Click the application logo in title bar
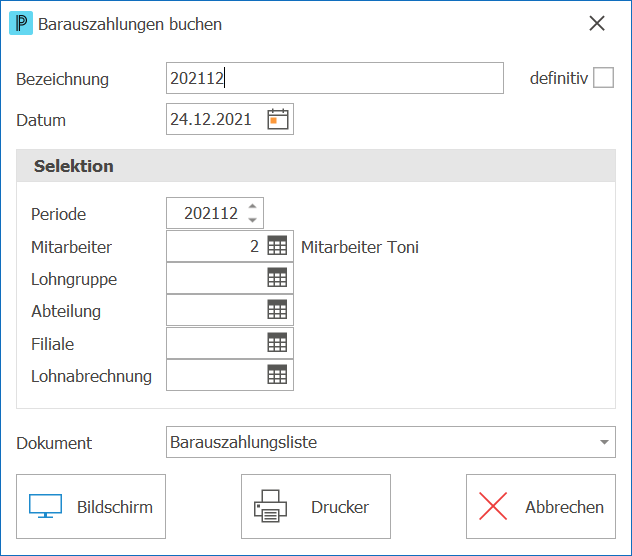The image size is (632, 556). (21, 24)
